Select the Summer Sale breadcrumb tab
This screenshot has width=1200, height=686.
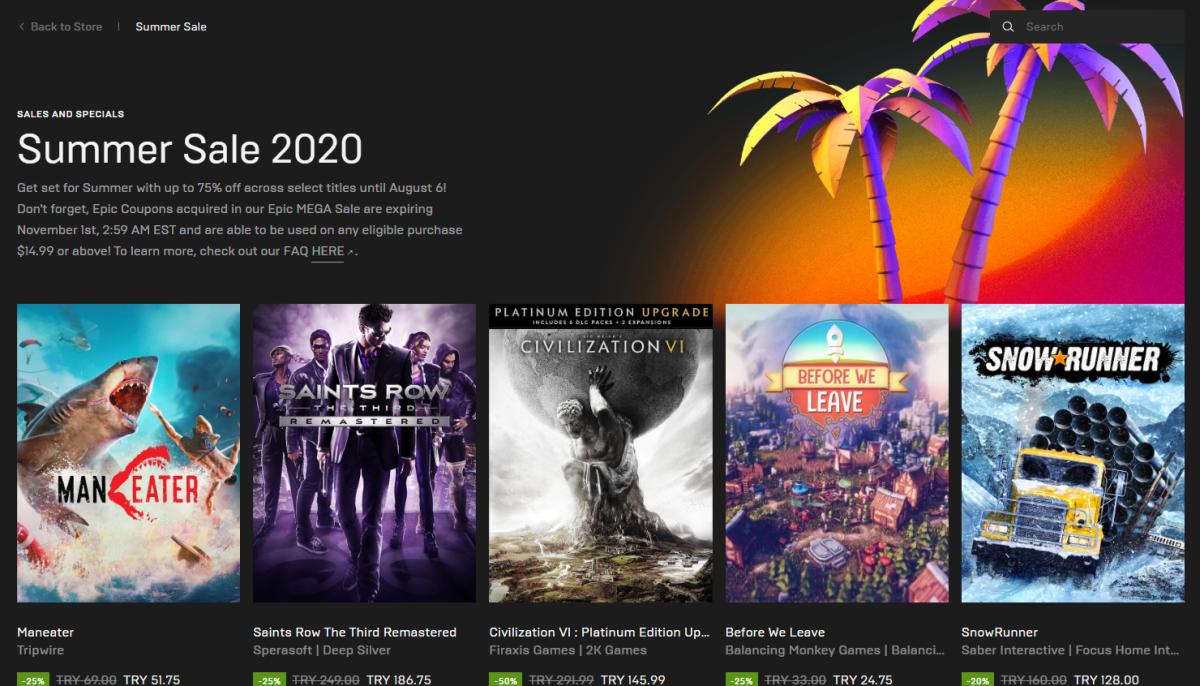pyautogui.click(x=171, y=27)
